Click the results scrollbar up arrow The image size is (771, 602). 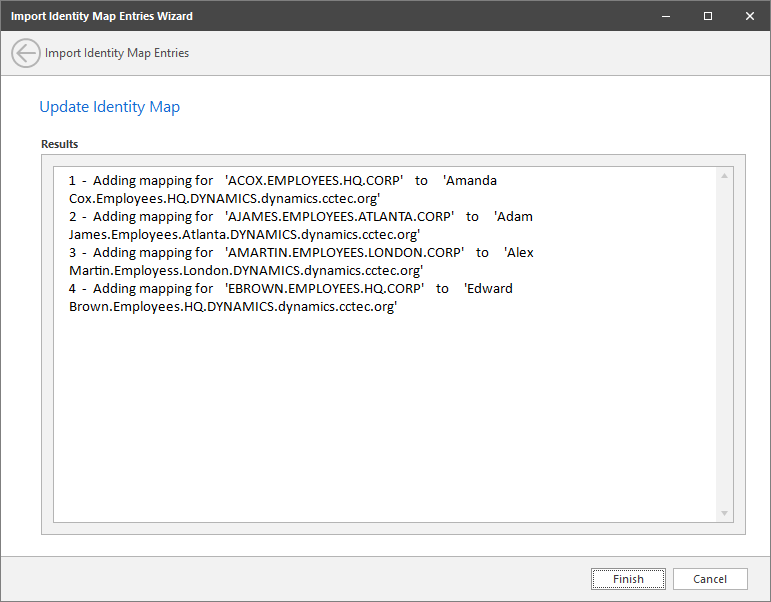tap(724, 176)
